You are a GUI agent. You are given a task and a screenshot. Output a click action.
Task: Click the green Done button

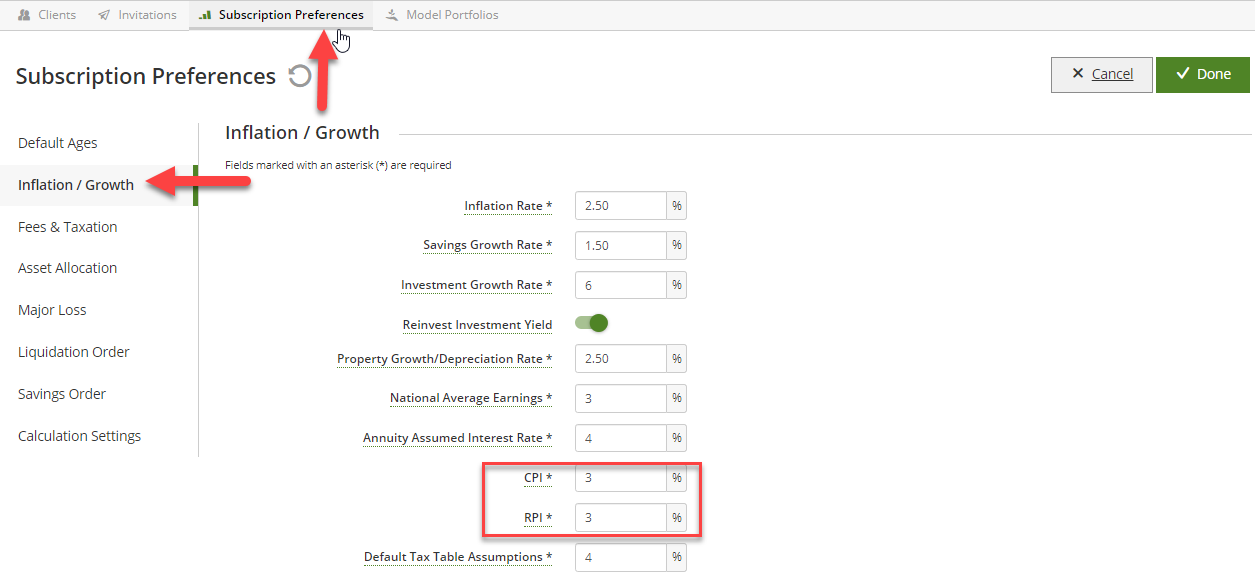tap(1203, 74)
